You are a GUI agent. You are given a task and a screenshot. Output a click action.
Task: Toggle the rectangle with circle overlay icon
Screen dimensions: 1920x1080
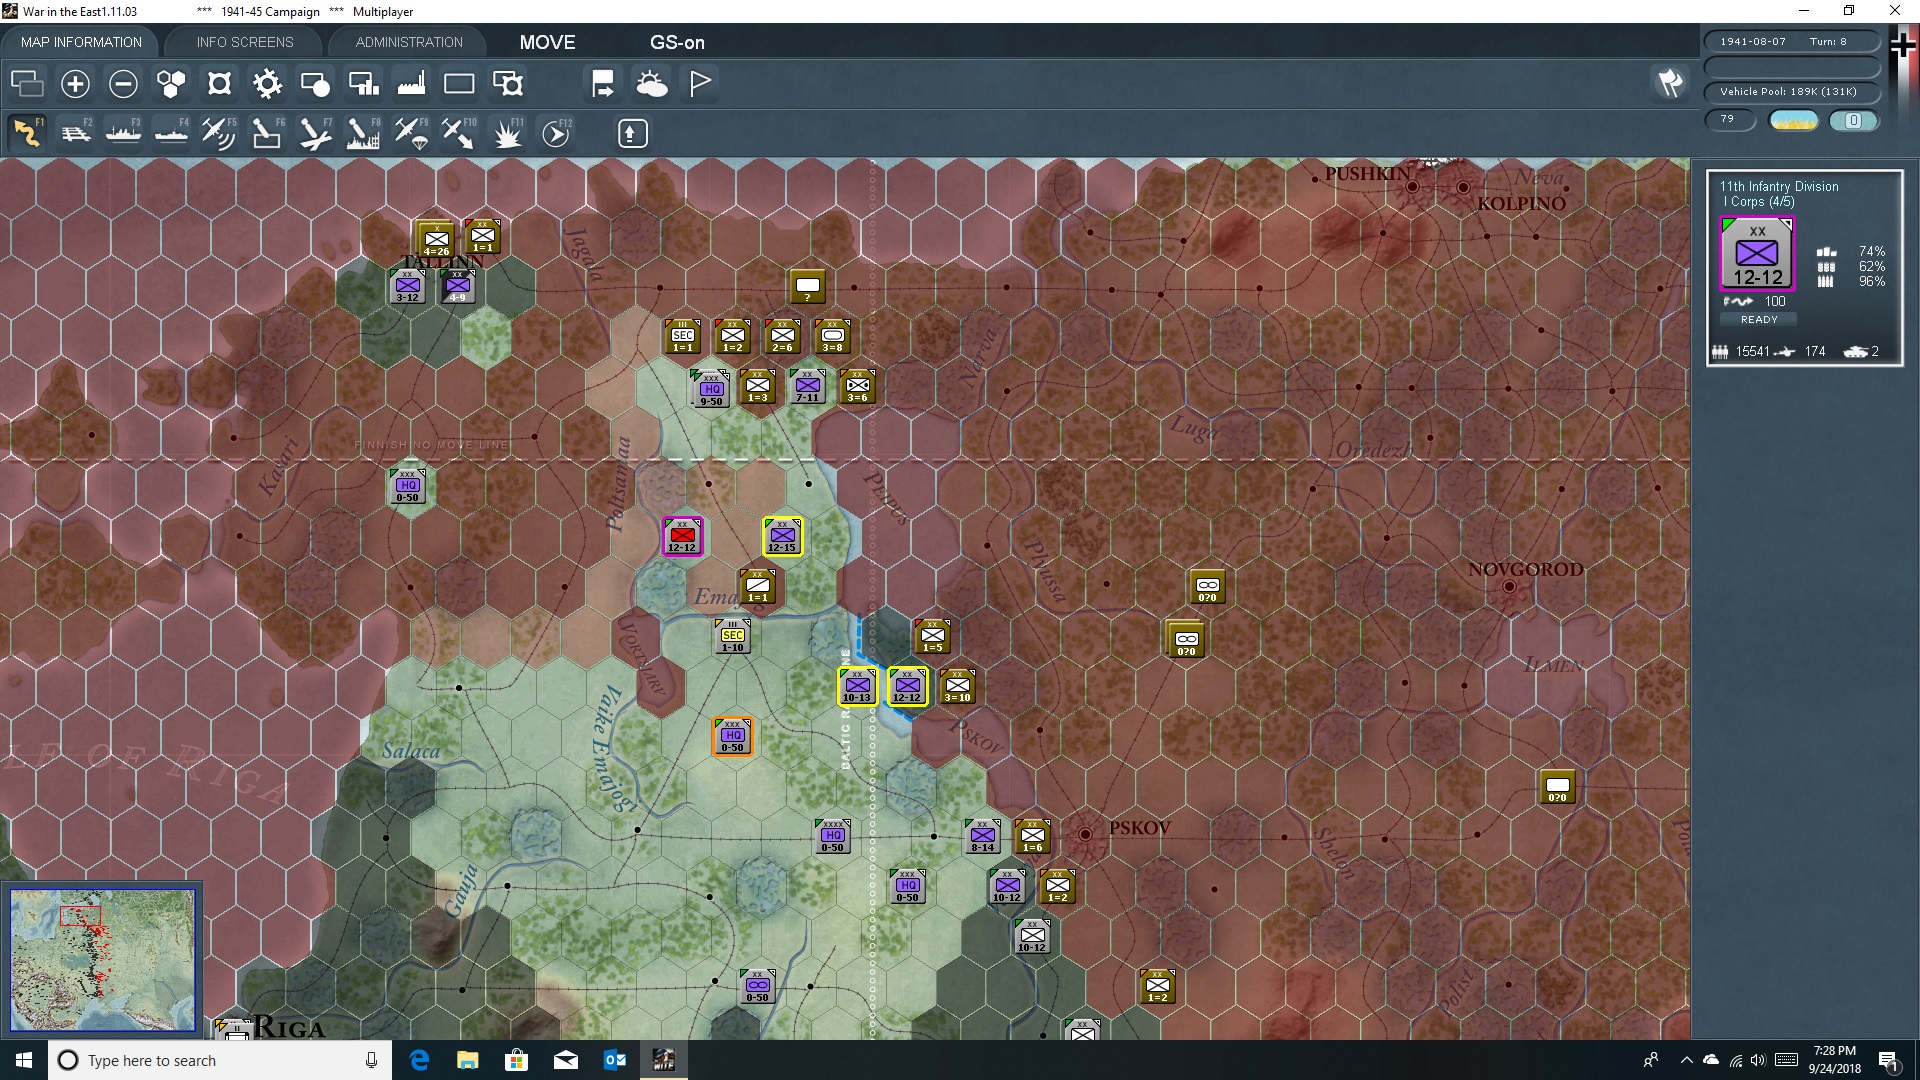[315, 84]
